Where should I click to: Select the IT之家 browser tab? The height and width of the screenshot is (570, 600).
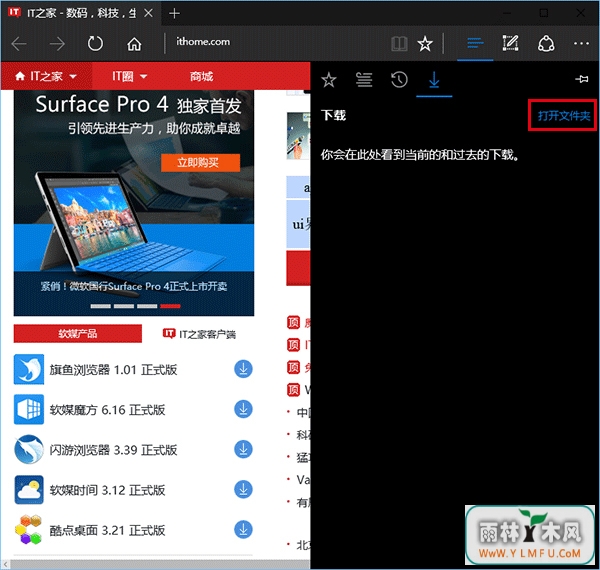(x=81, y=13)
